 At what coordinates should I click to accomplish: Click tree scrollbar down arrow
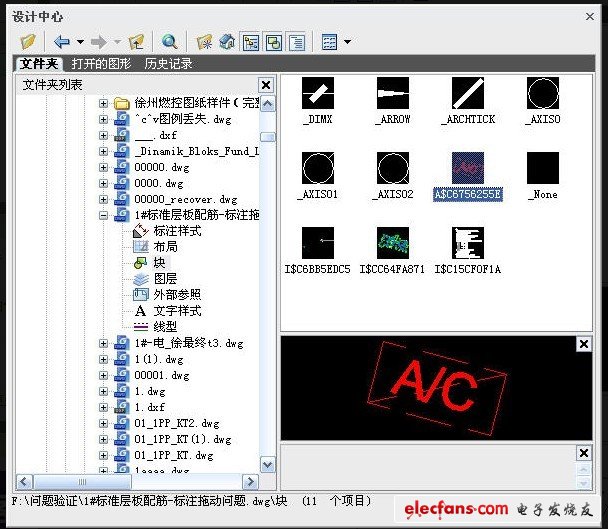(268, 464)
